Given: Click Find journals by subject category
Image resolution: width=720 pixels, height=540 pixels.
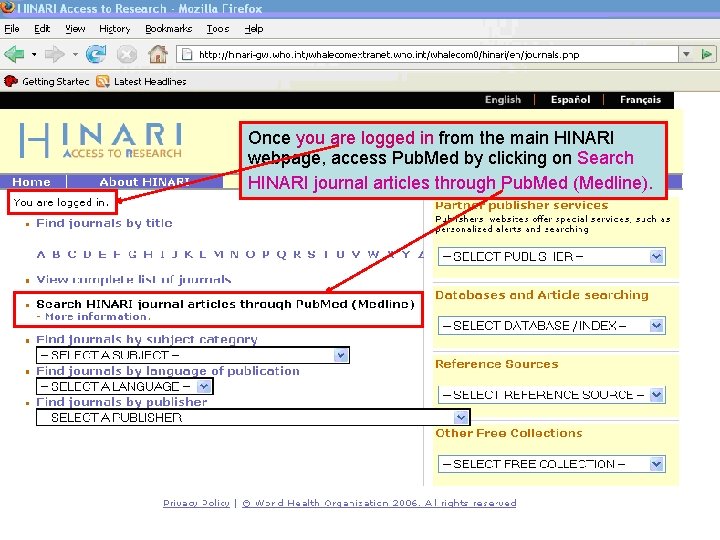Looking at the screenshot, I should [x=146, y=339].
